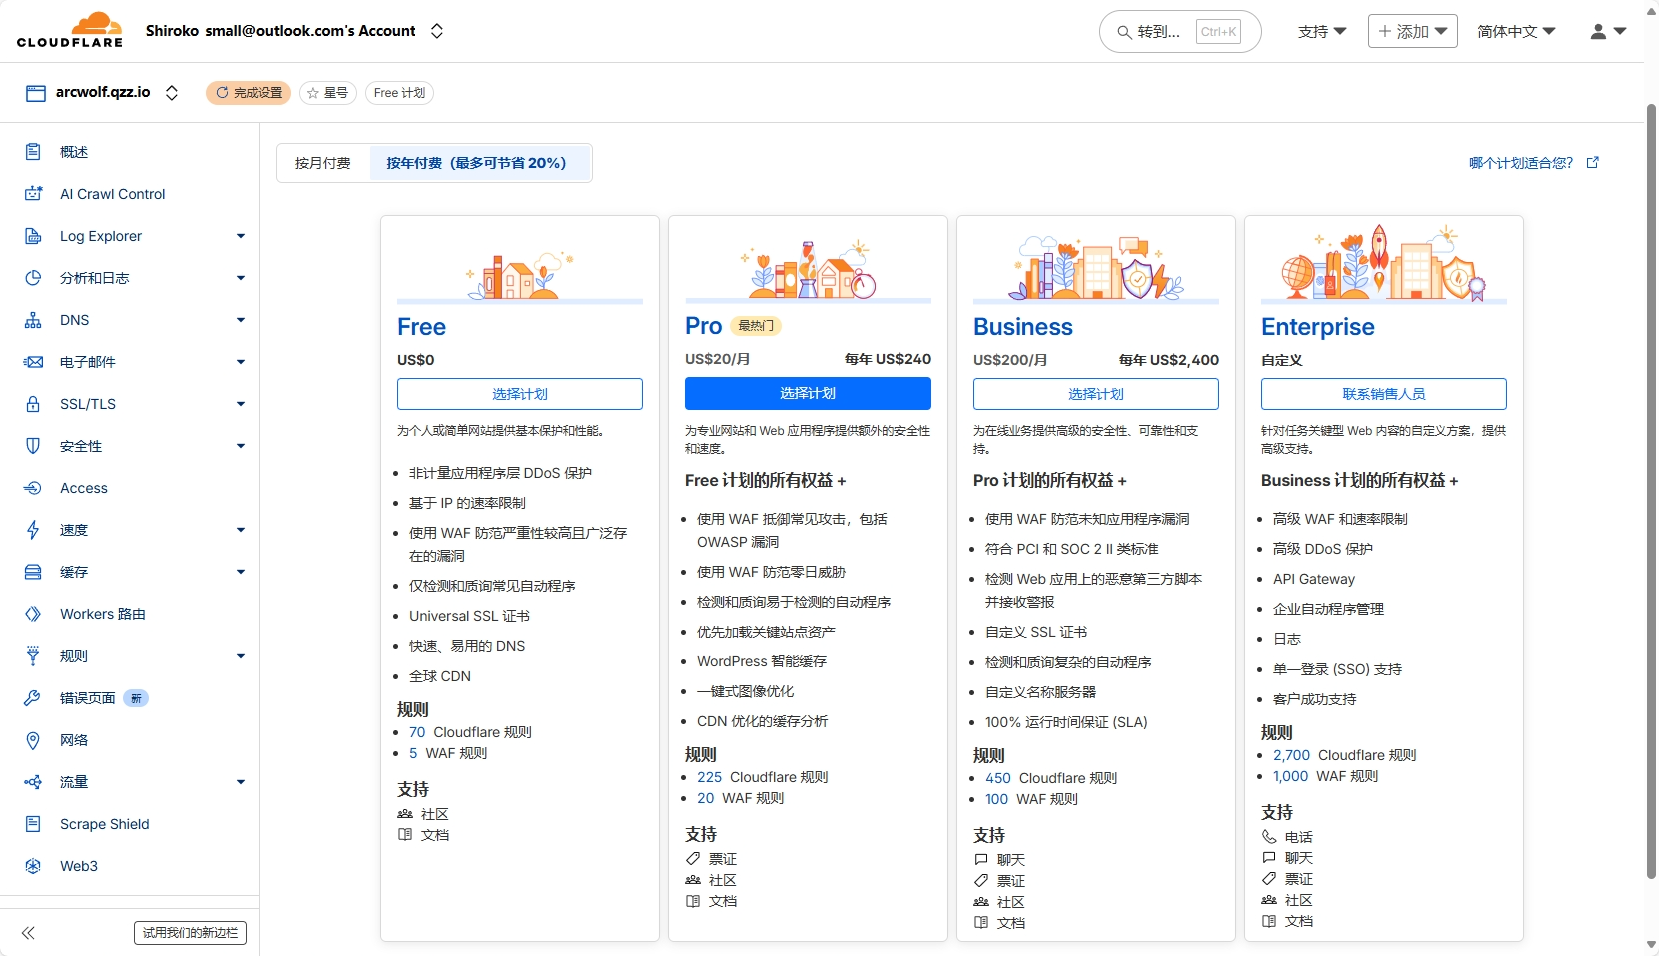Screen dimensions: 1659x956
Task: Open the AI Crawl Control sidebar icon
Action: tap(33, 194)
